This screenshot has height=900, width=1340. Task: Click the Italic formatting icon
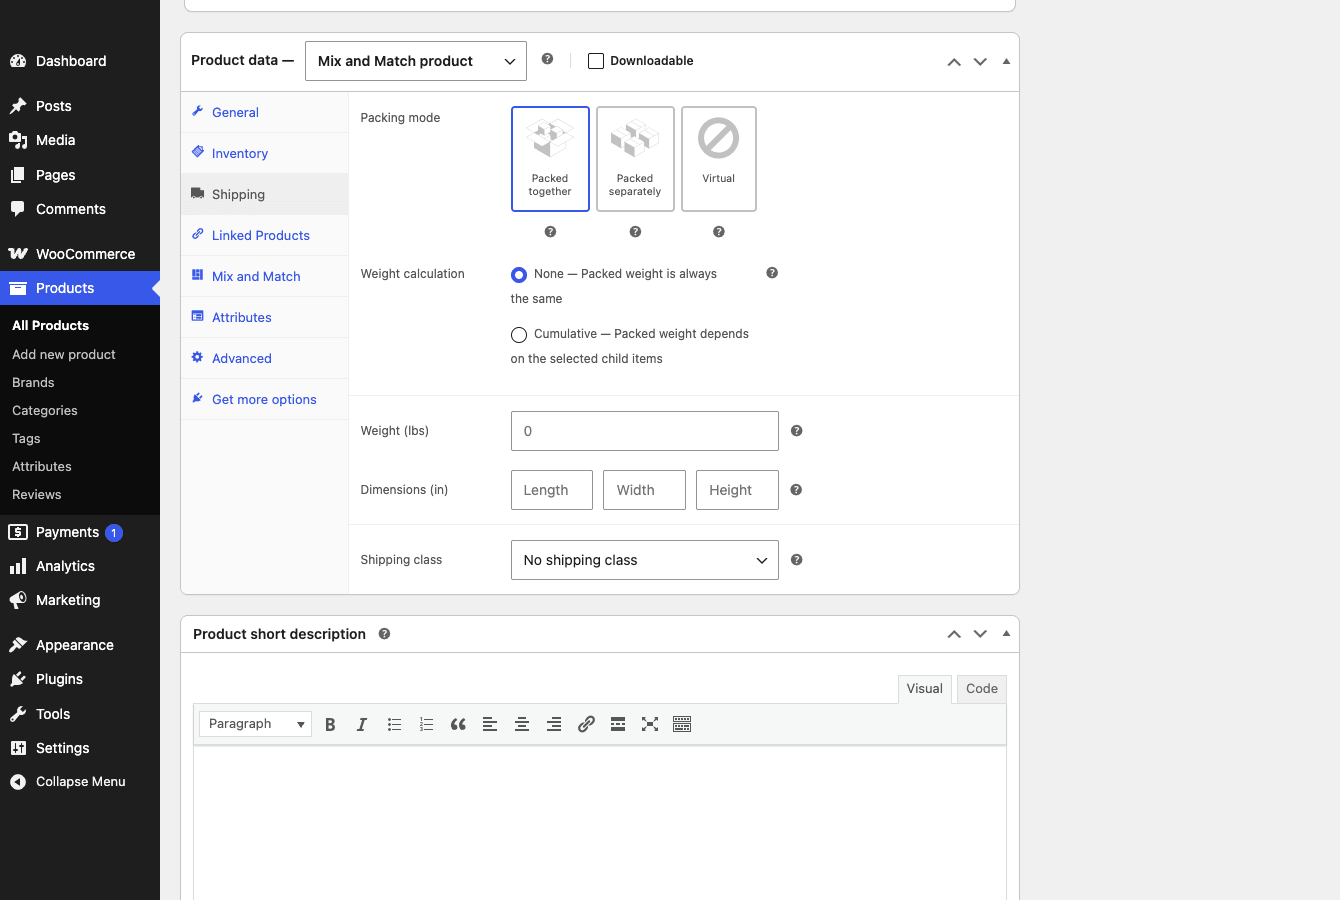(362, 724)
